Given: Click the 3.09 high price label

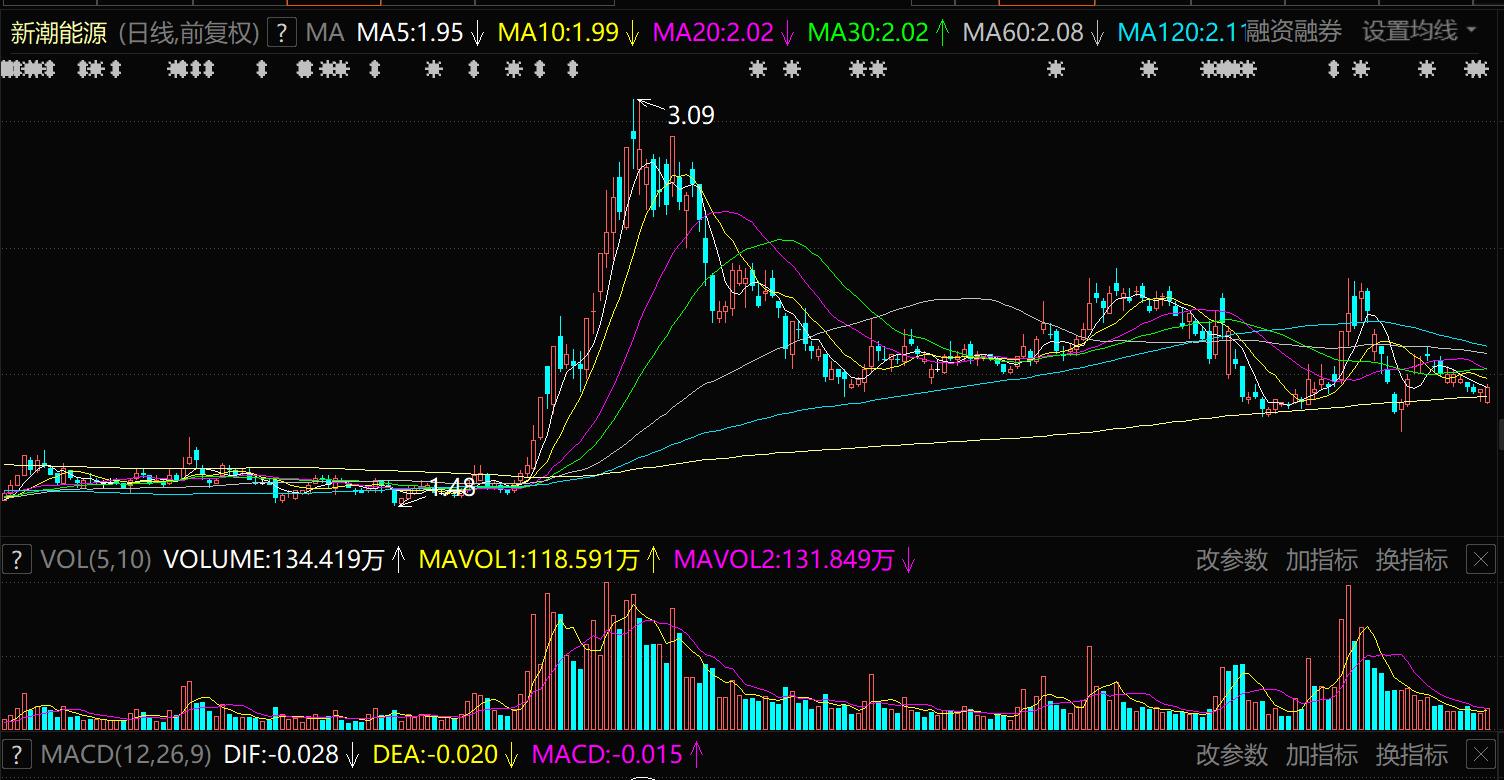Looking at the screenshot, I should pos(691,116).
